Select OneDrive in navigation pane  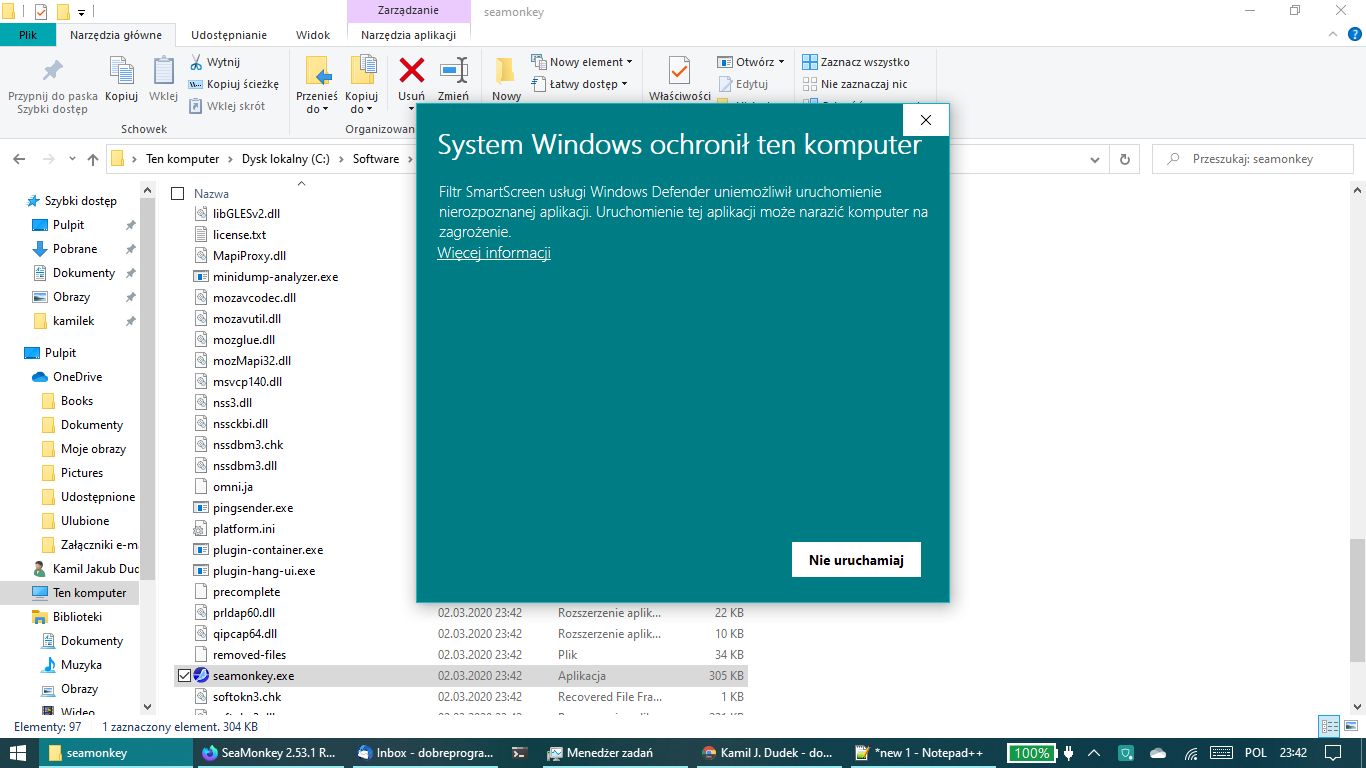tap(77, 377)
